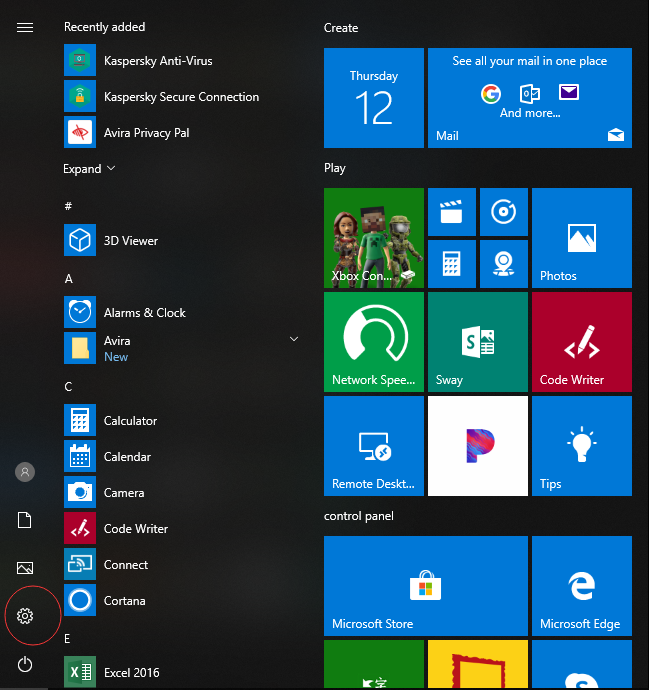Viewport: 649px width, 690px height.
Task: Open Microsoft Edge tile
Action: coord(582,586)
